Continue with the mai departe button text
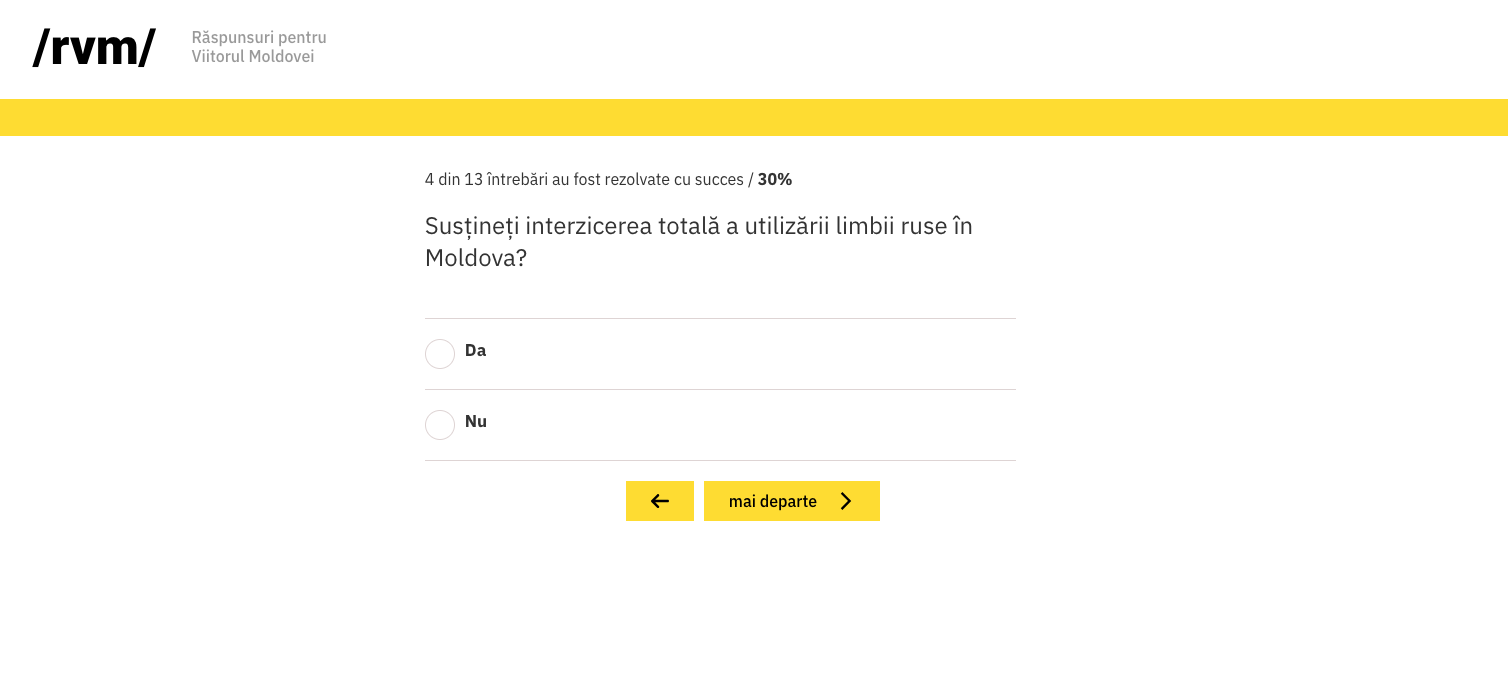Viewport: 1508px width, 699px height. pos(773,501)
